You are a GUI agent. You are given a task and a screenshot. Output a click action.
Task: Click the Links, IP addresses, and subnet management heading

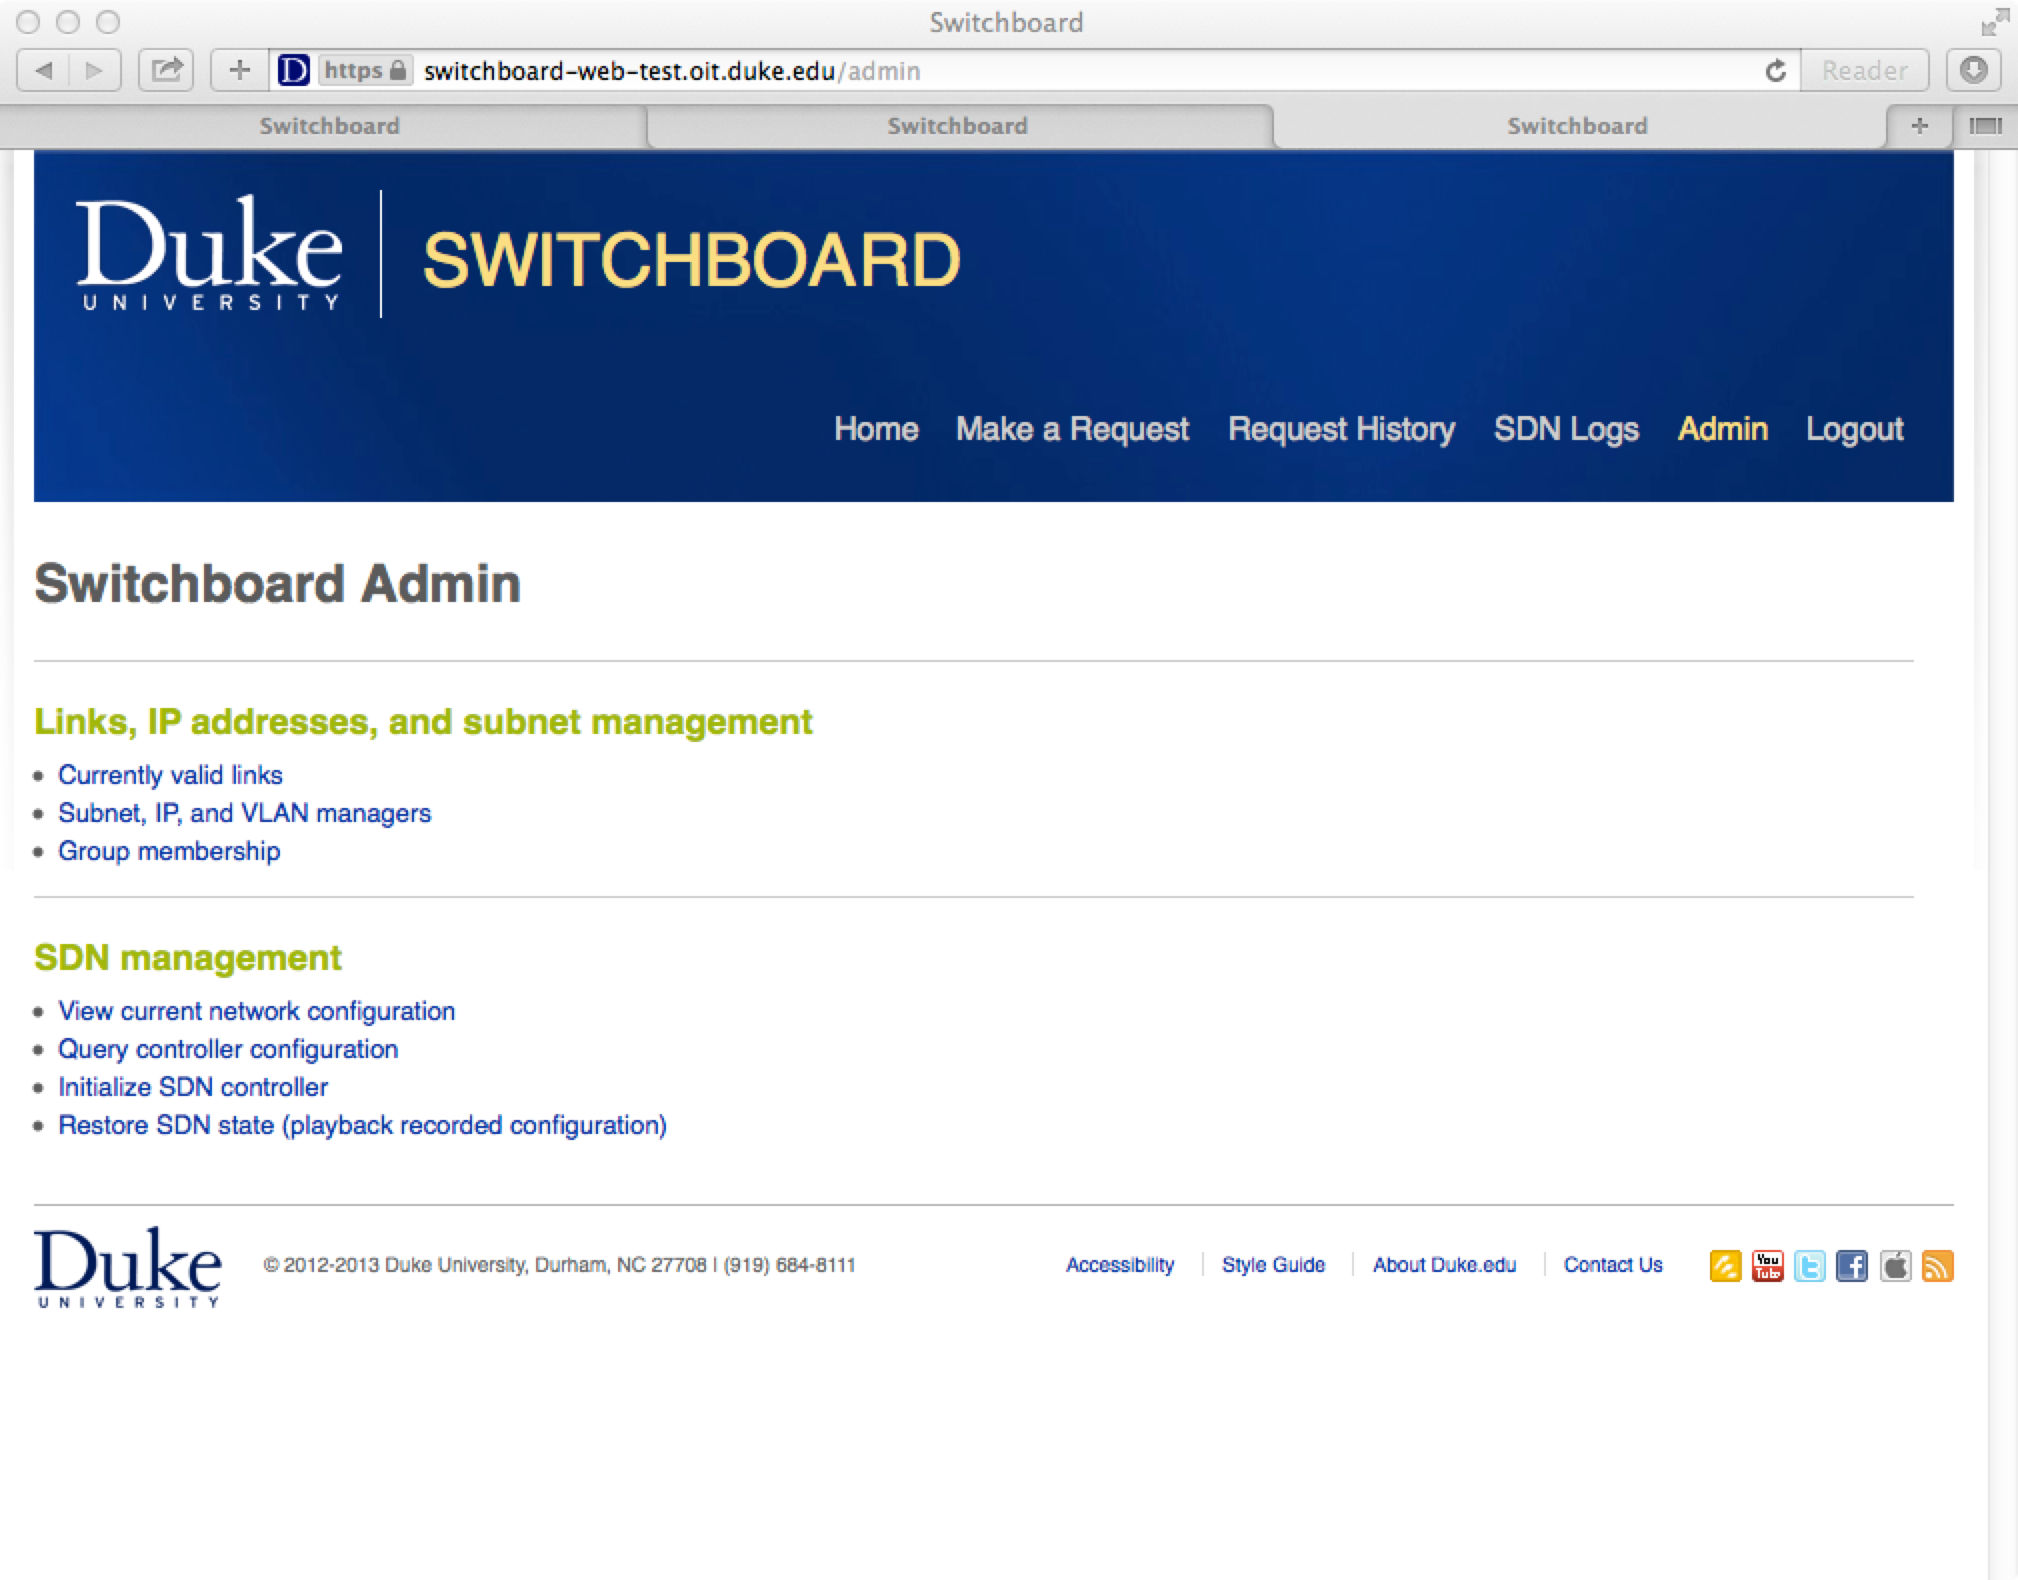(423, 722)
